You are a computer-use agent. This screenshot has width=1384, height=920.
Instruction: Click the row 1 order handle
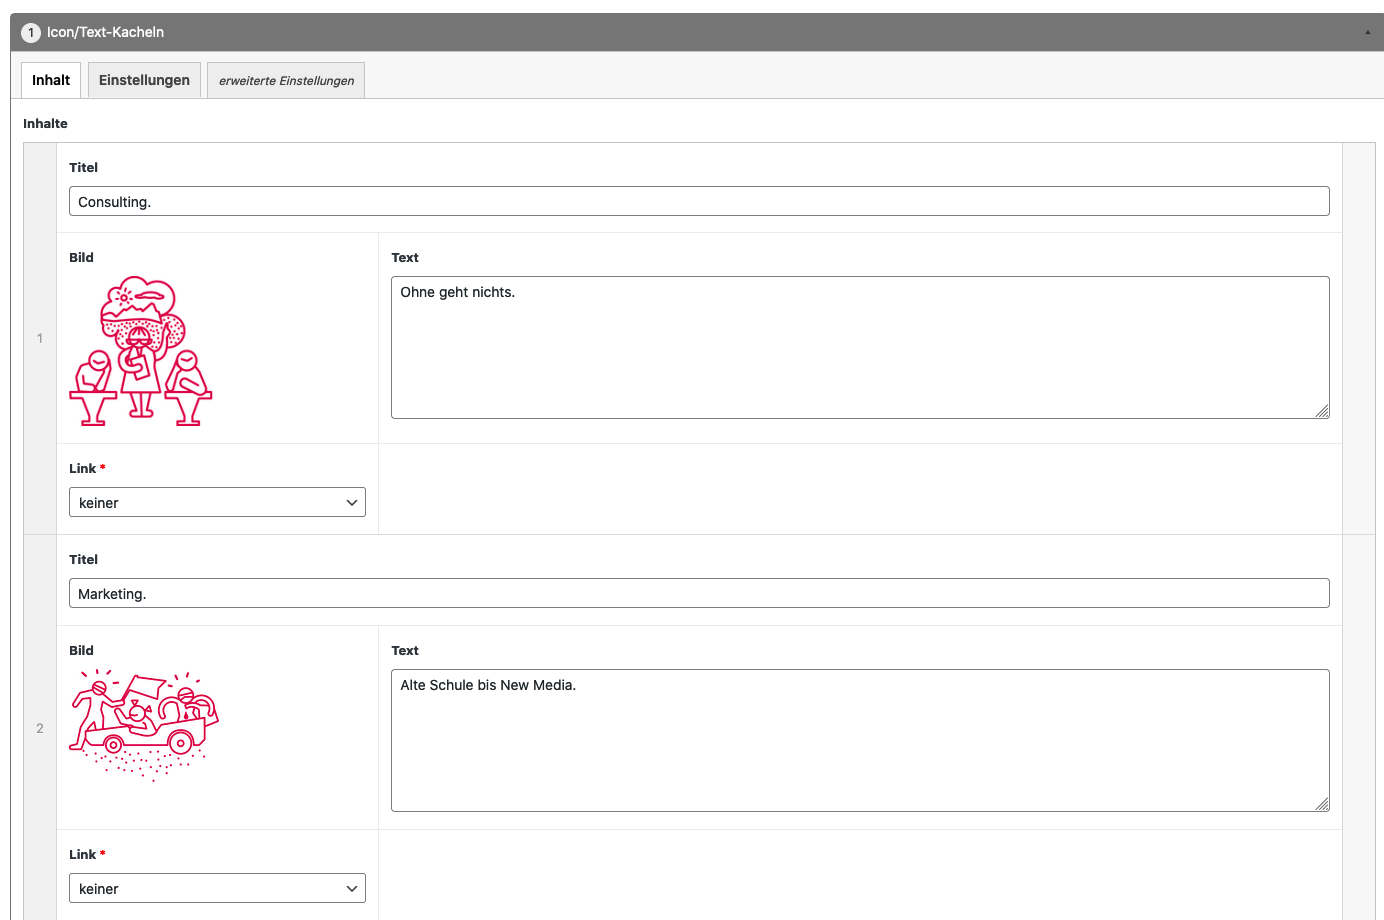coord(40,338)
